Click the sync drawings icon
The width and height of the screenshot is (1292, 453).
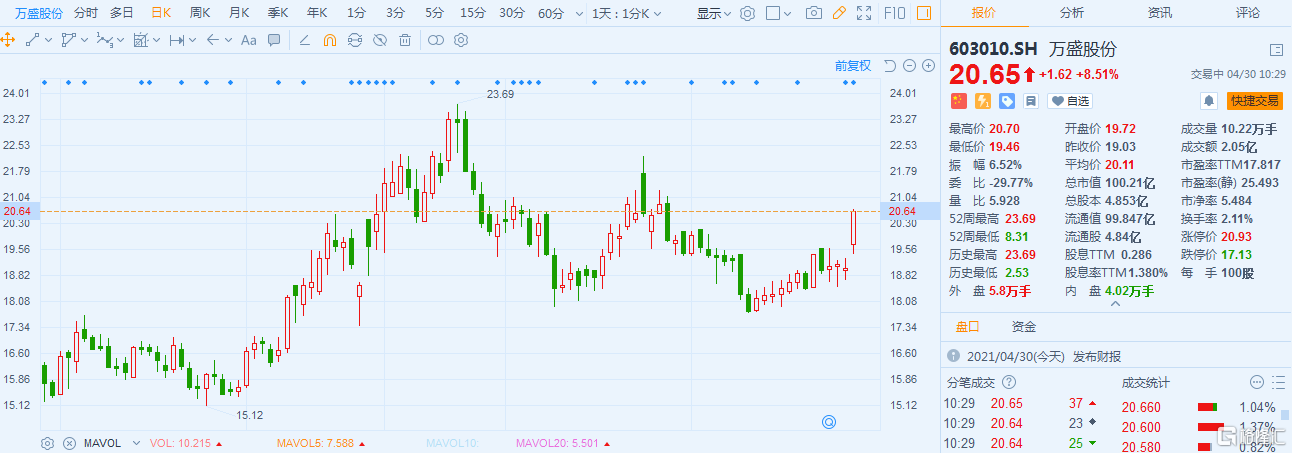point(354,40)
